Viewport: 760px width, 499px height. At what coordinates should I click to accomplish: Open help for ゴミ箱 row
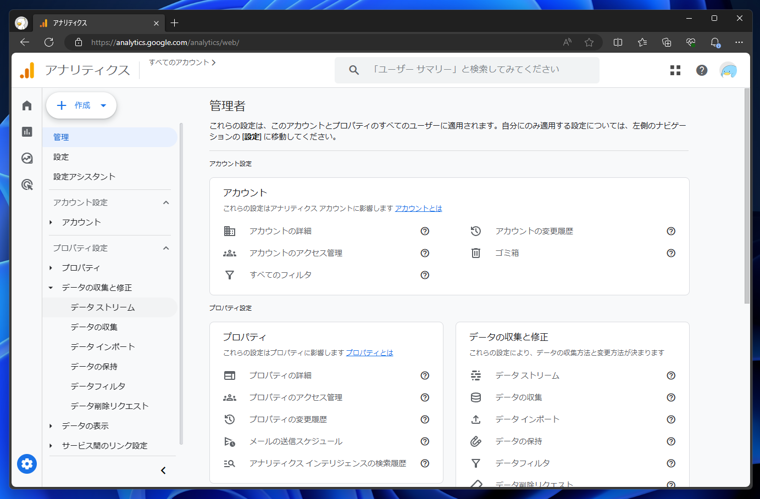click(671, 253)
